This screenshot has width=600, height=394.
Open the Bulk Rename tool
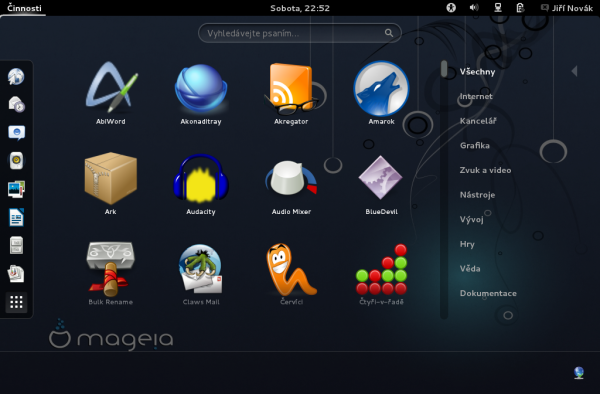pyautogui.click(x=111, y=274)
